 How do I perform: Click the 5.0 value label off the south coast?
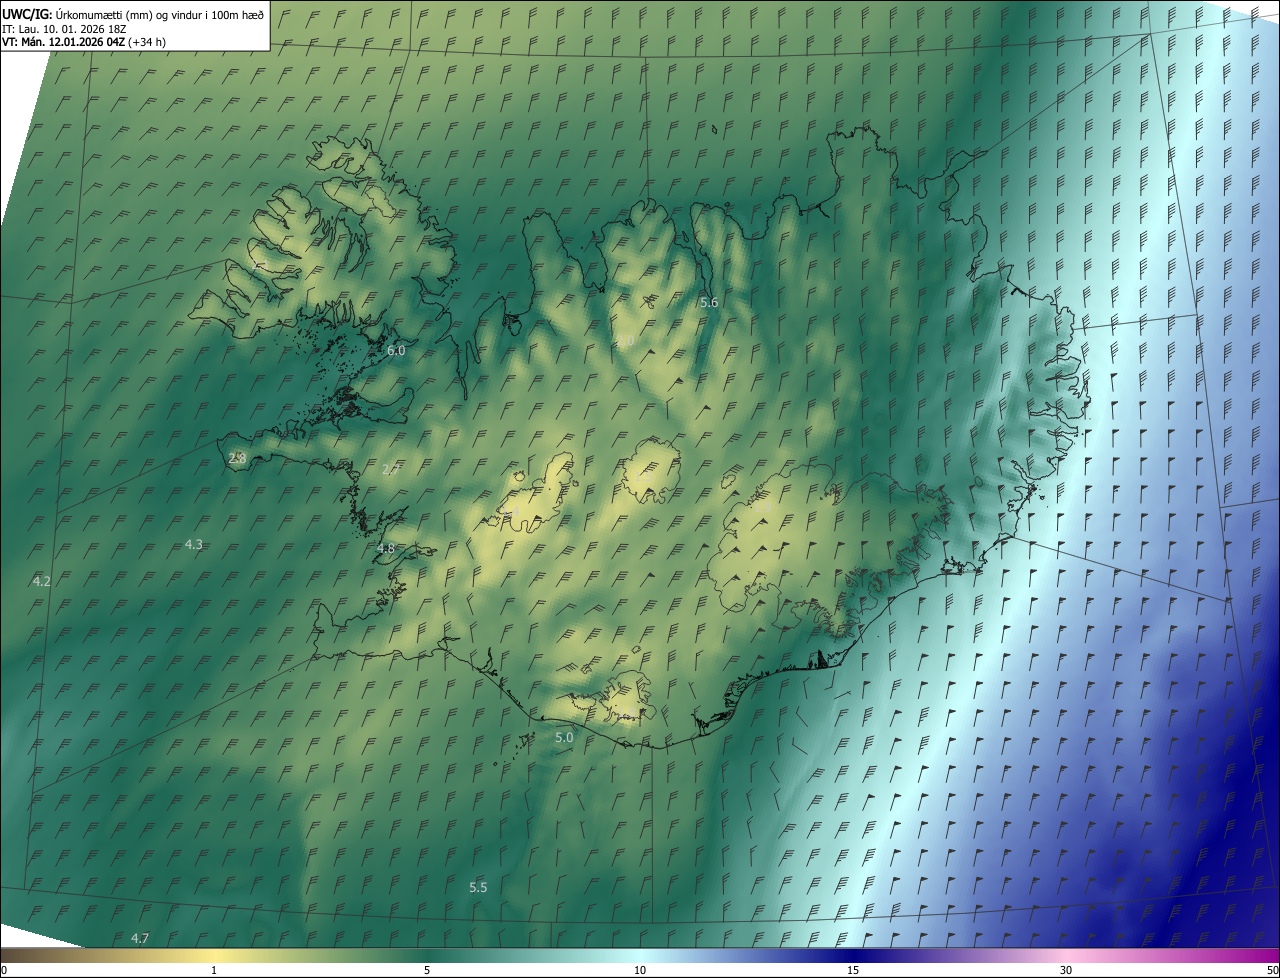click(564, 737)
